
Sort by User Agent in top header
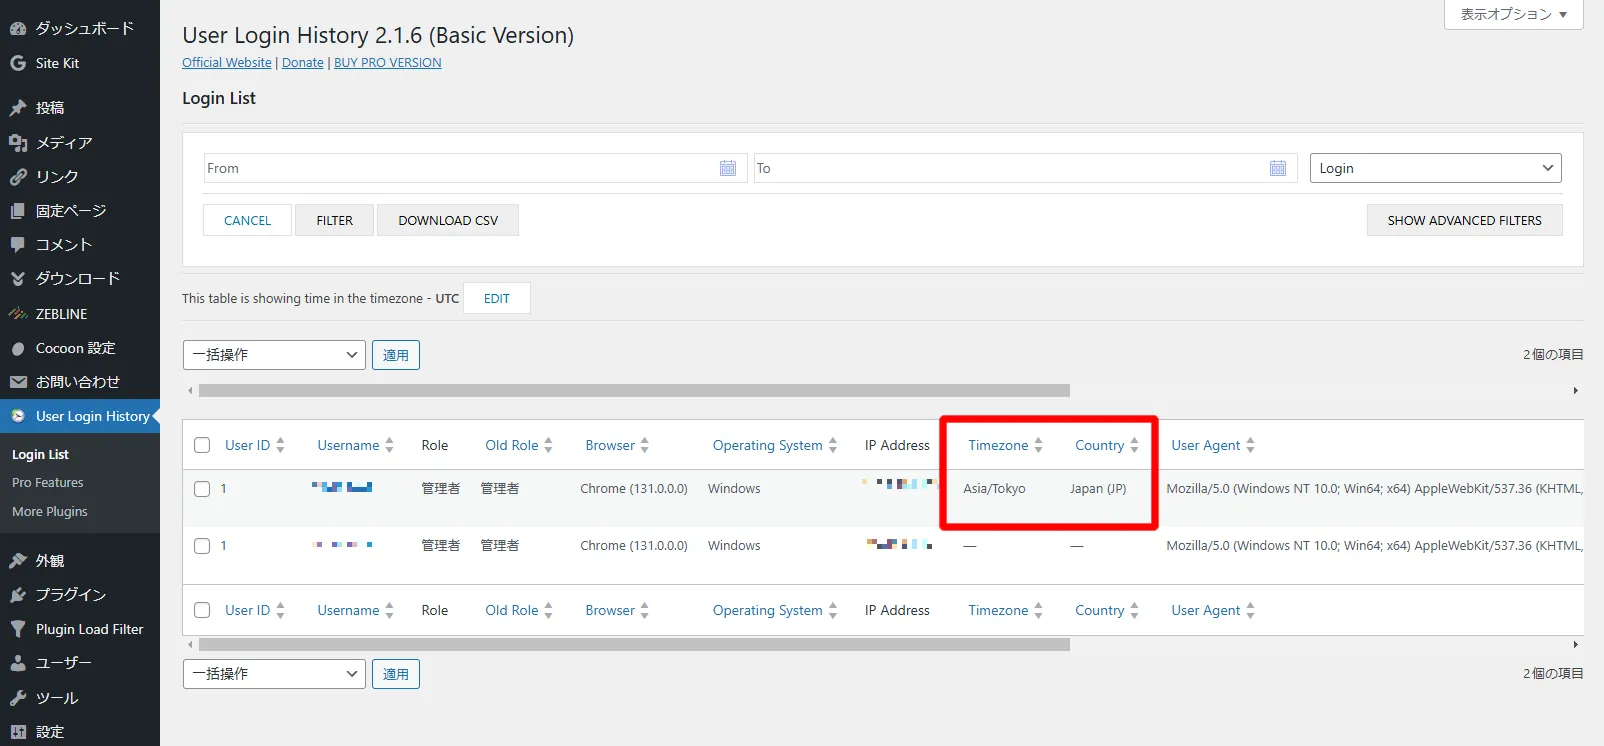click(1205, 445)
